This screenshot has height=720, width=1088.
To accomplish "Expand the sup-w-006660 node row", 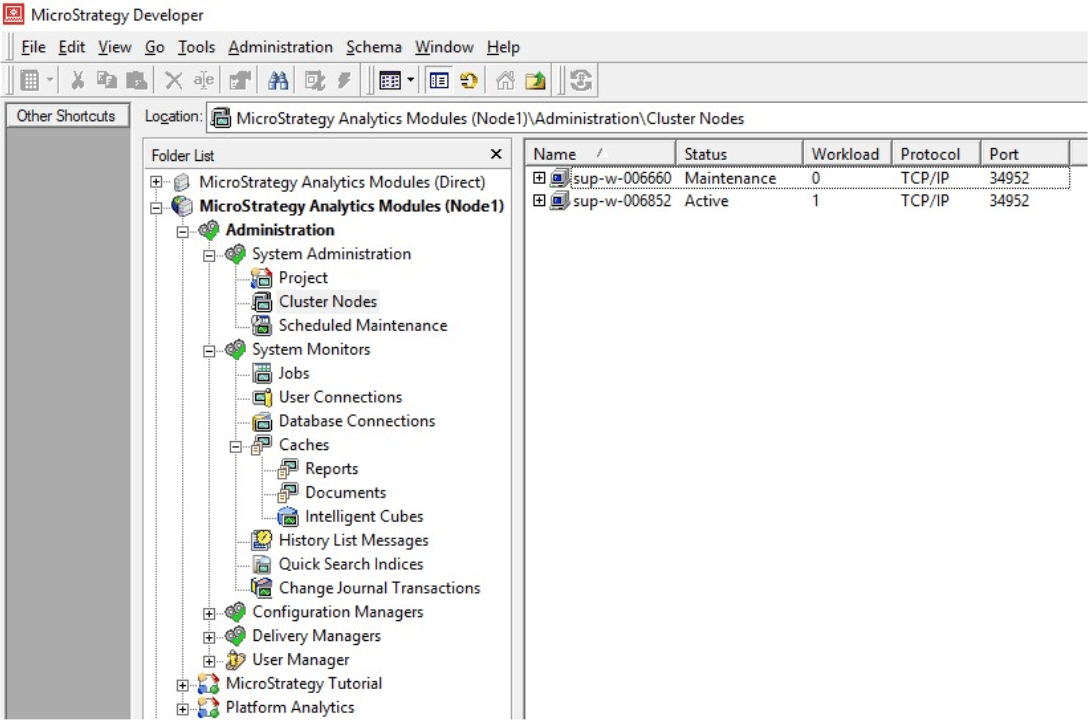I will 538,178.
